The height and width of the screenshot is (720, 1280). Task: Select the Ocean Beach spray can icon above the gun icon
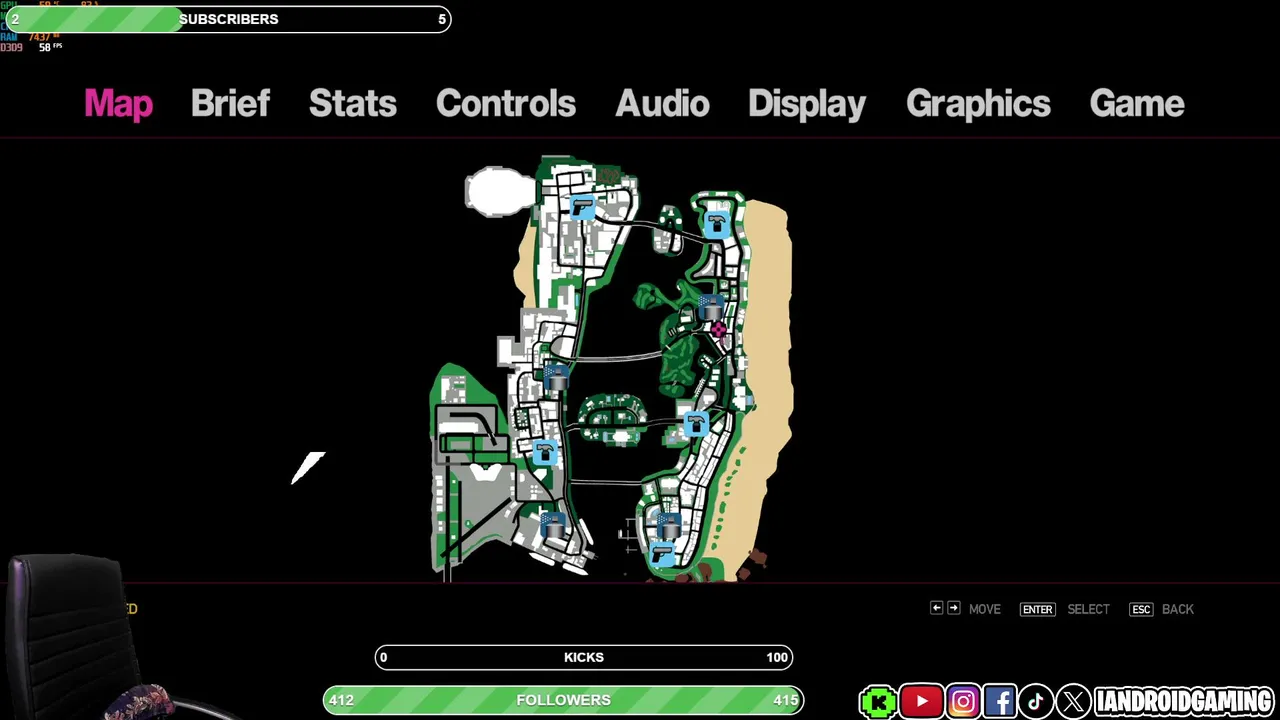pos(667,524)
